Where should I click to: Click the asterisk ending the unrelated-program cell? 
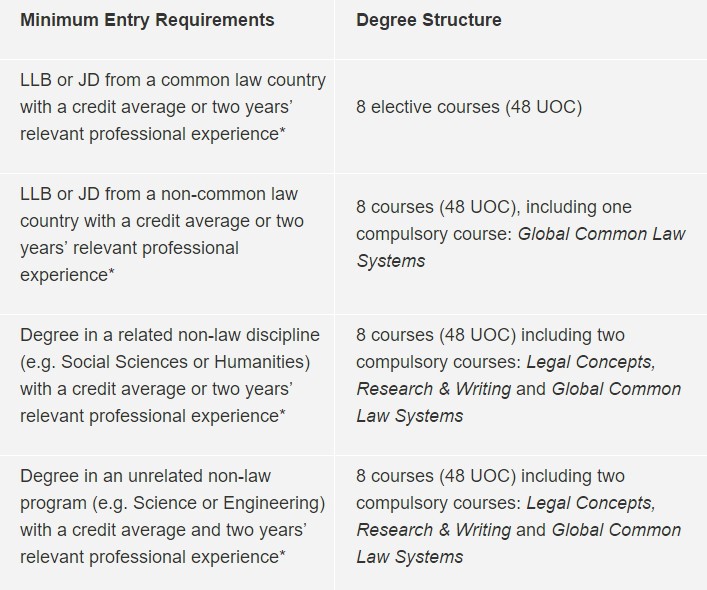point(283,554)
